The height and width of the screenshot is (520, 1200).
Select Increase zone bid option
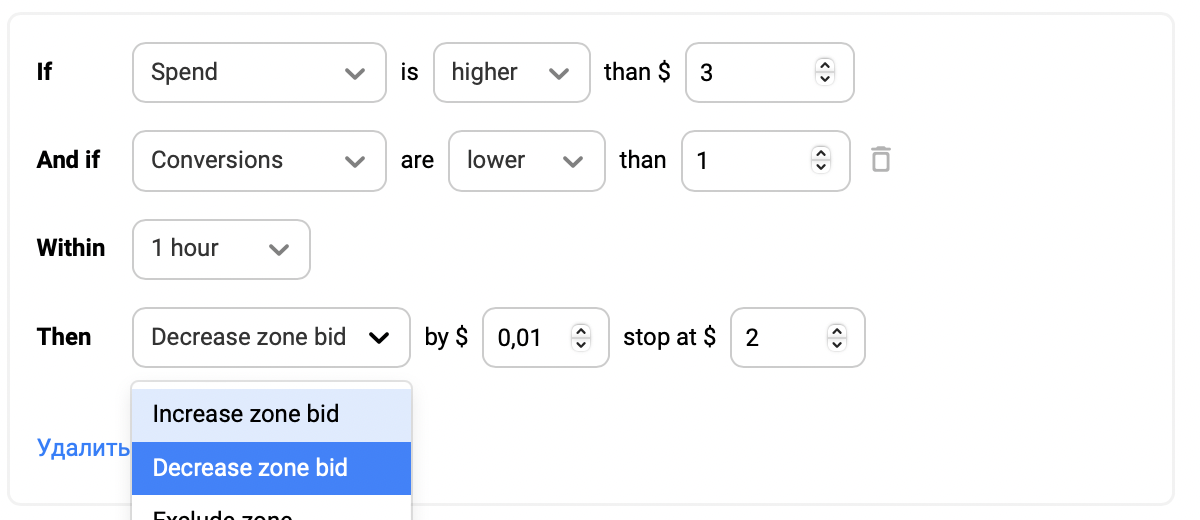[271, 414]
